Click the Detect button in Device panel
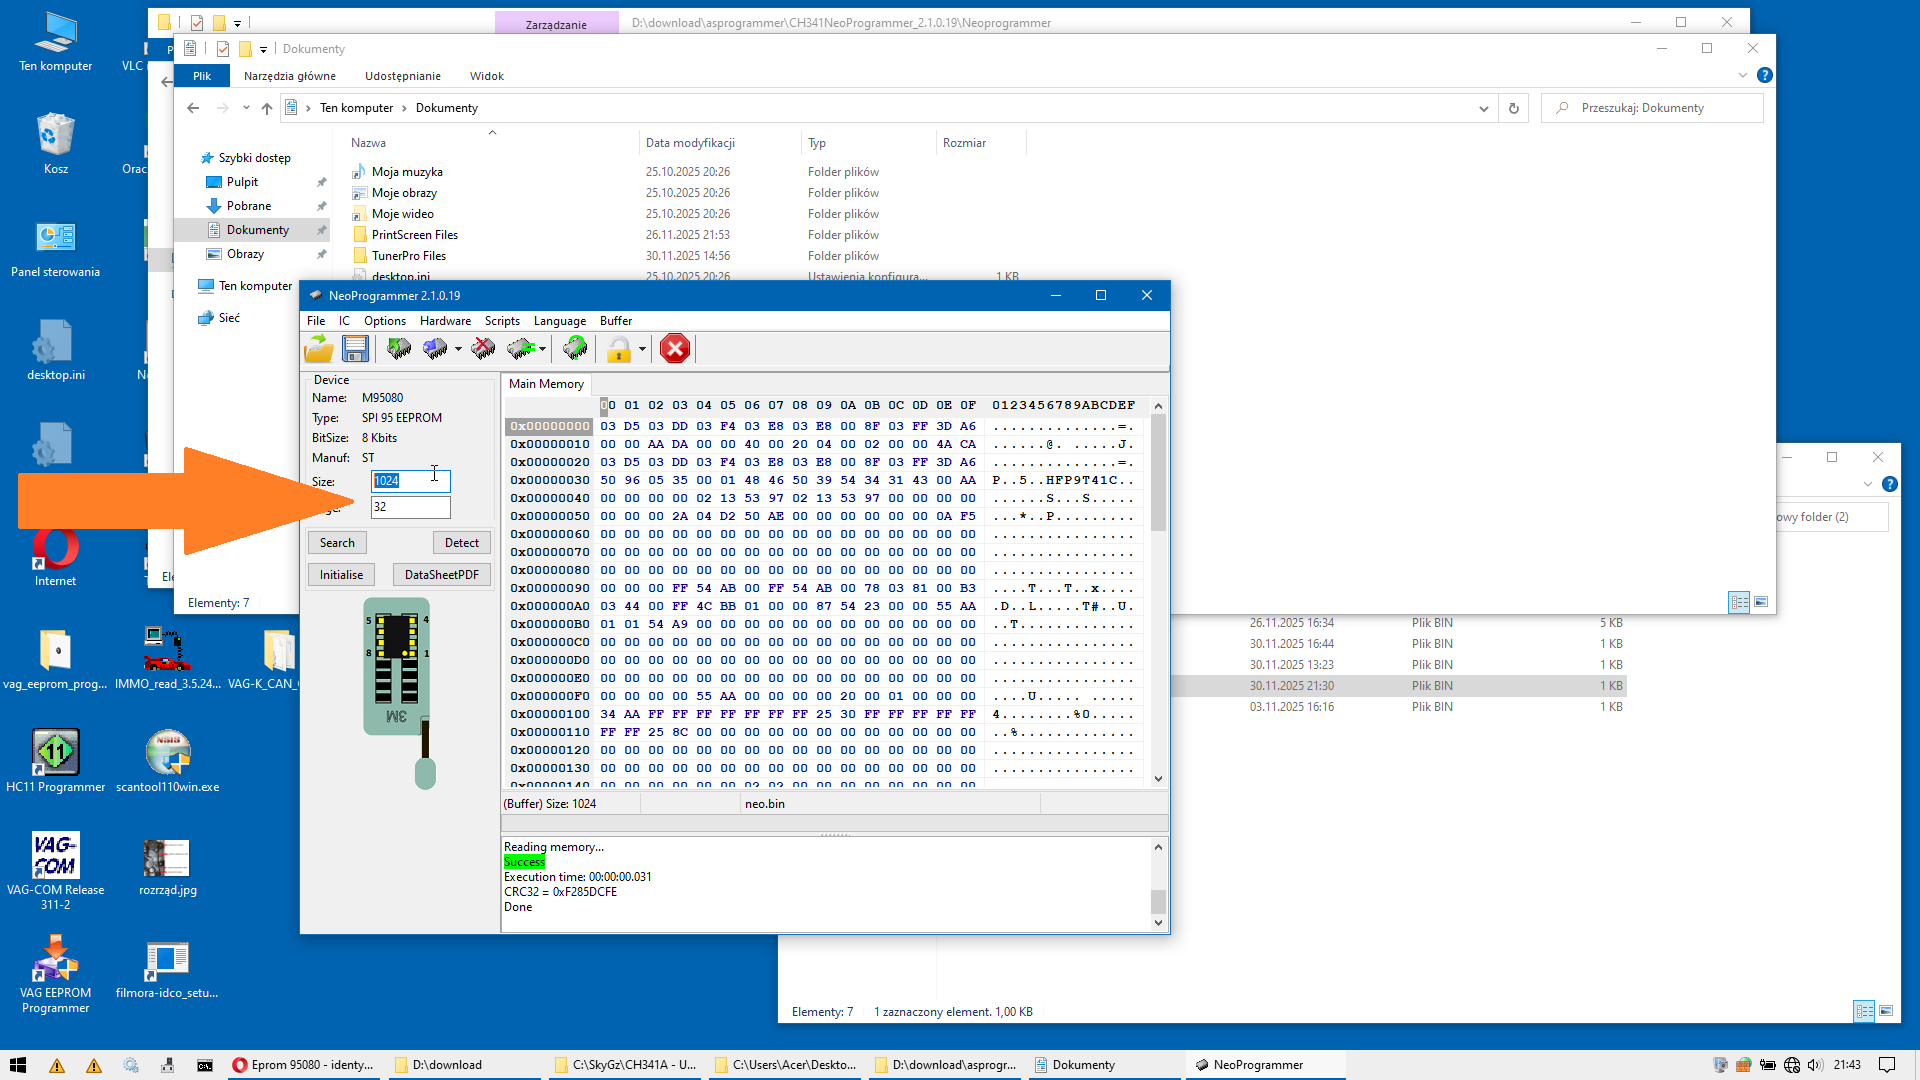The height and width of the screenshot is (1080, 1920). click(x=462, y=543)
